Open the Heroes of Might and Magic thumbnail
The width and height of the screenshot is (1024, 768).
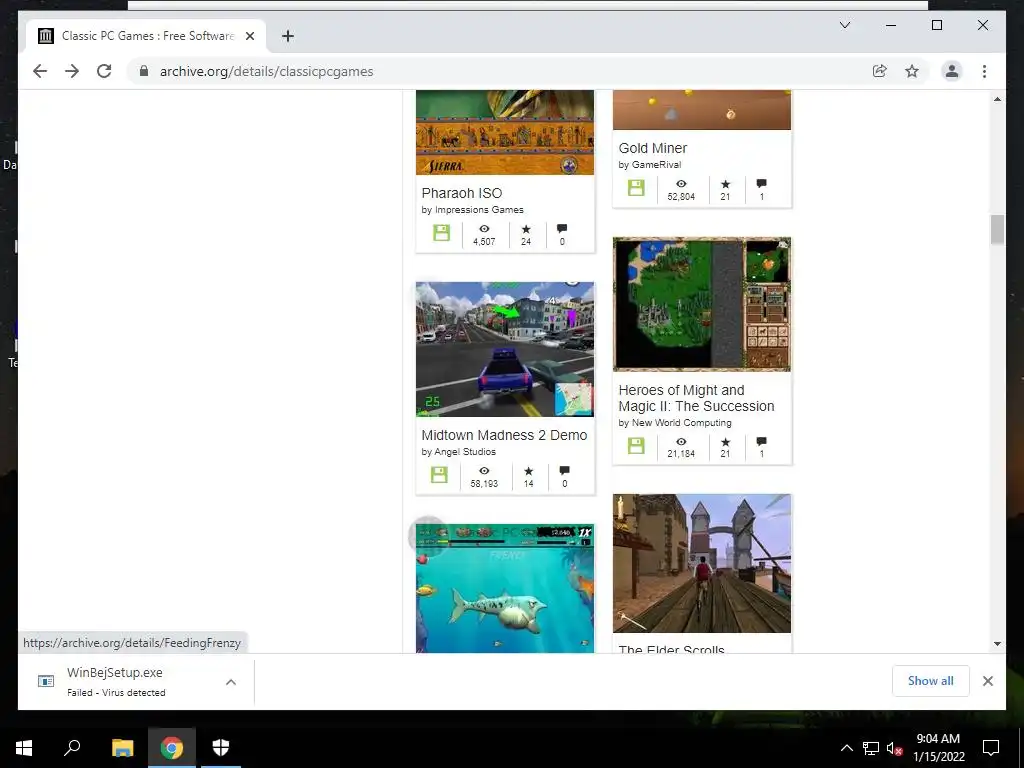pyautogui.click(x=701, y=304)
